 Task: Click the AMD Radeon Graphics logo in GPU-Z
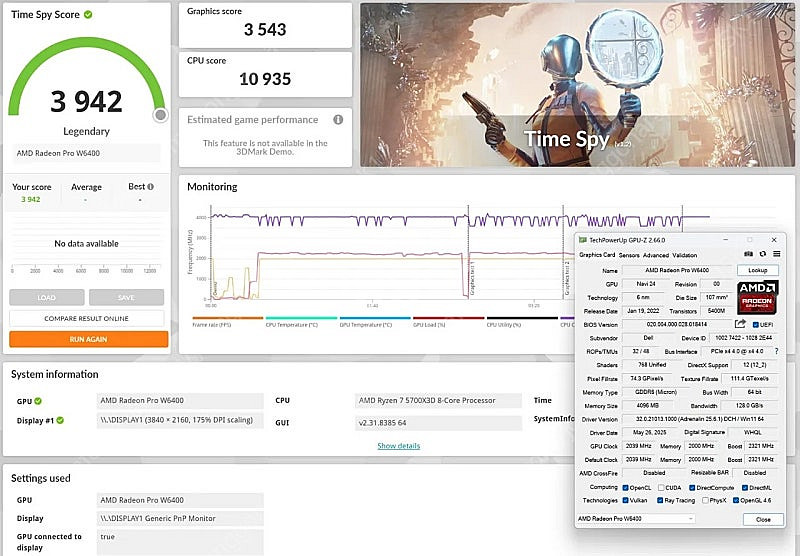[x=757, y=297]
